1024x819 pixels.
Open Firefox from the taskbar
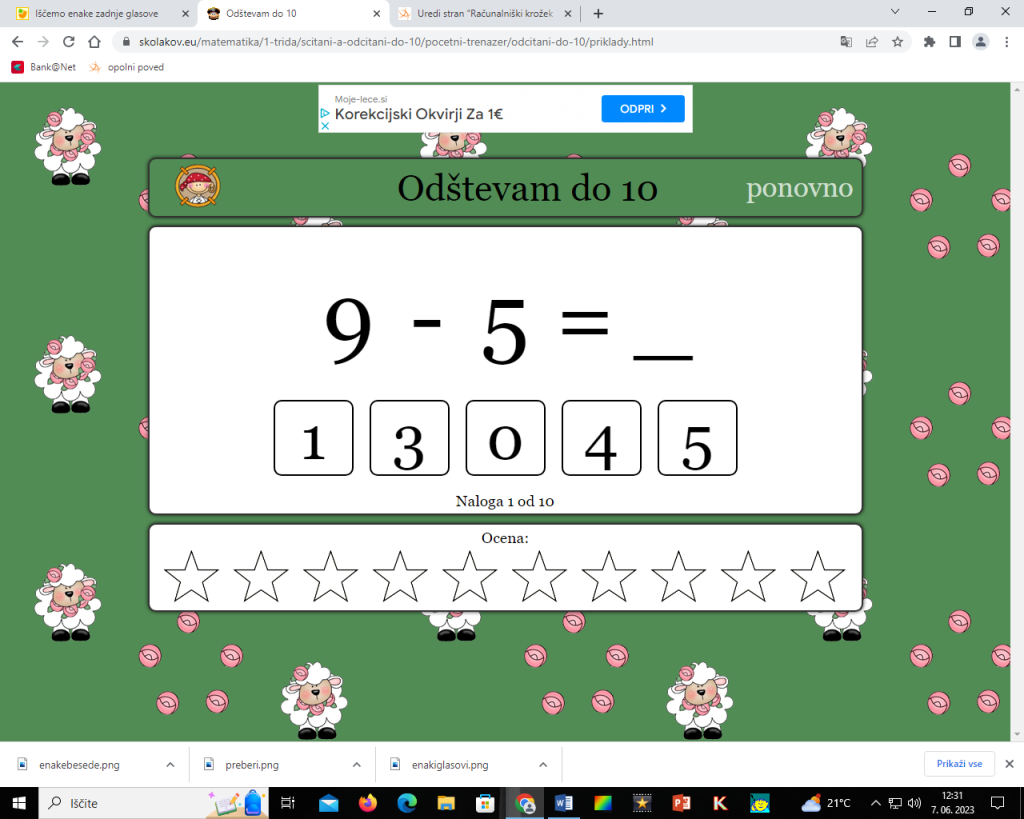367,802
